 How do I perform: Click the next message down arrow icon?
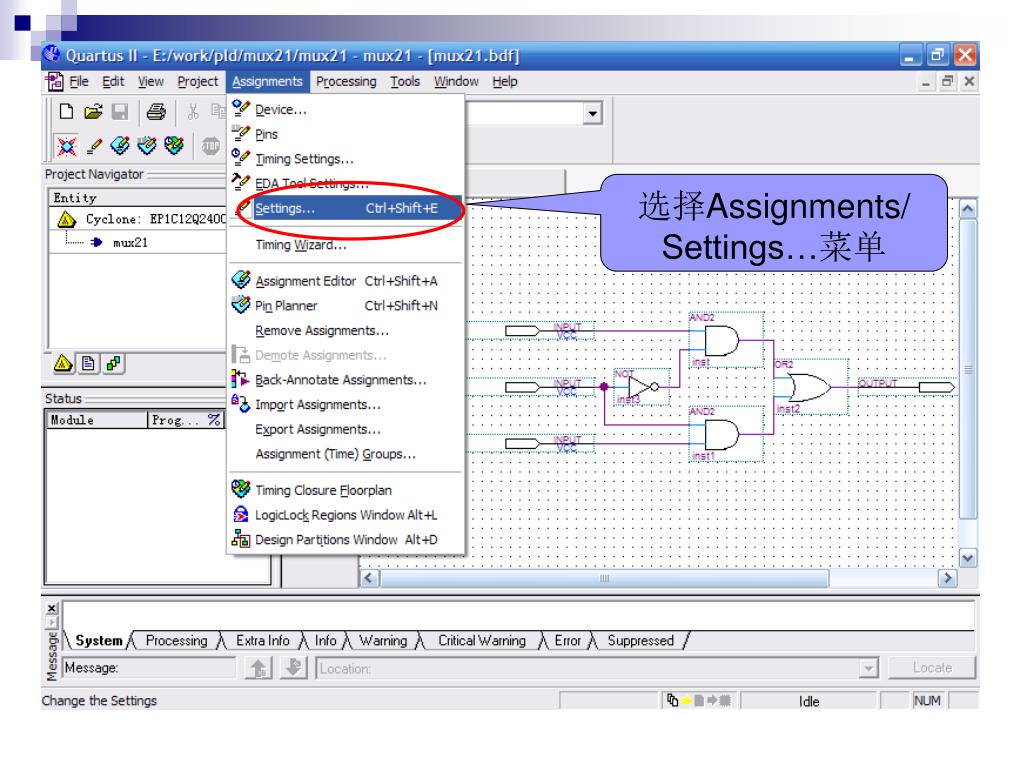pos(294,667)
